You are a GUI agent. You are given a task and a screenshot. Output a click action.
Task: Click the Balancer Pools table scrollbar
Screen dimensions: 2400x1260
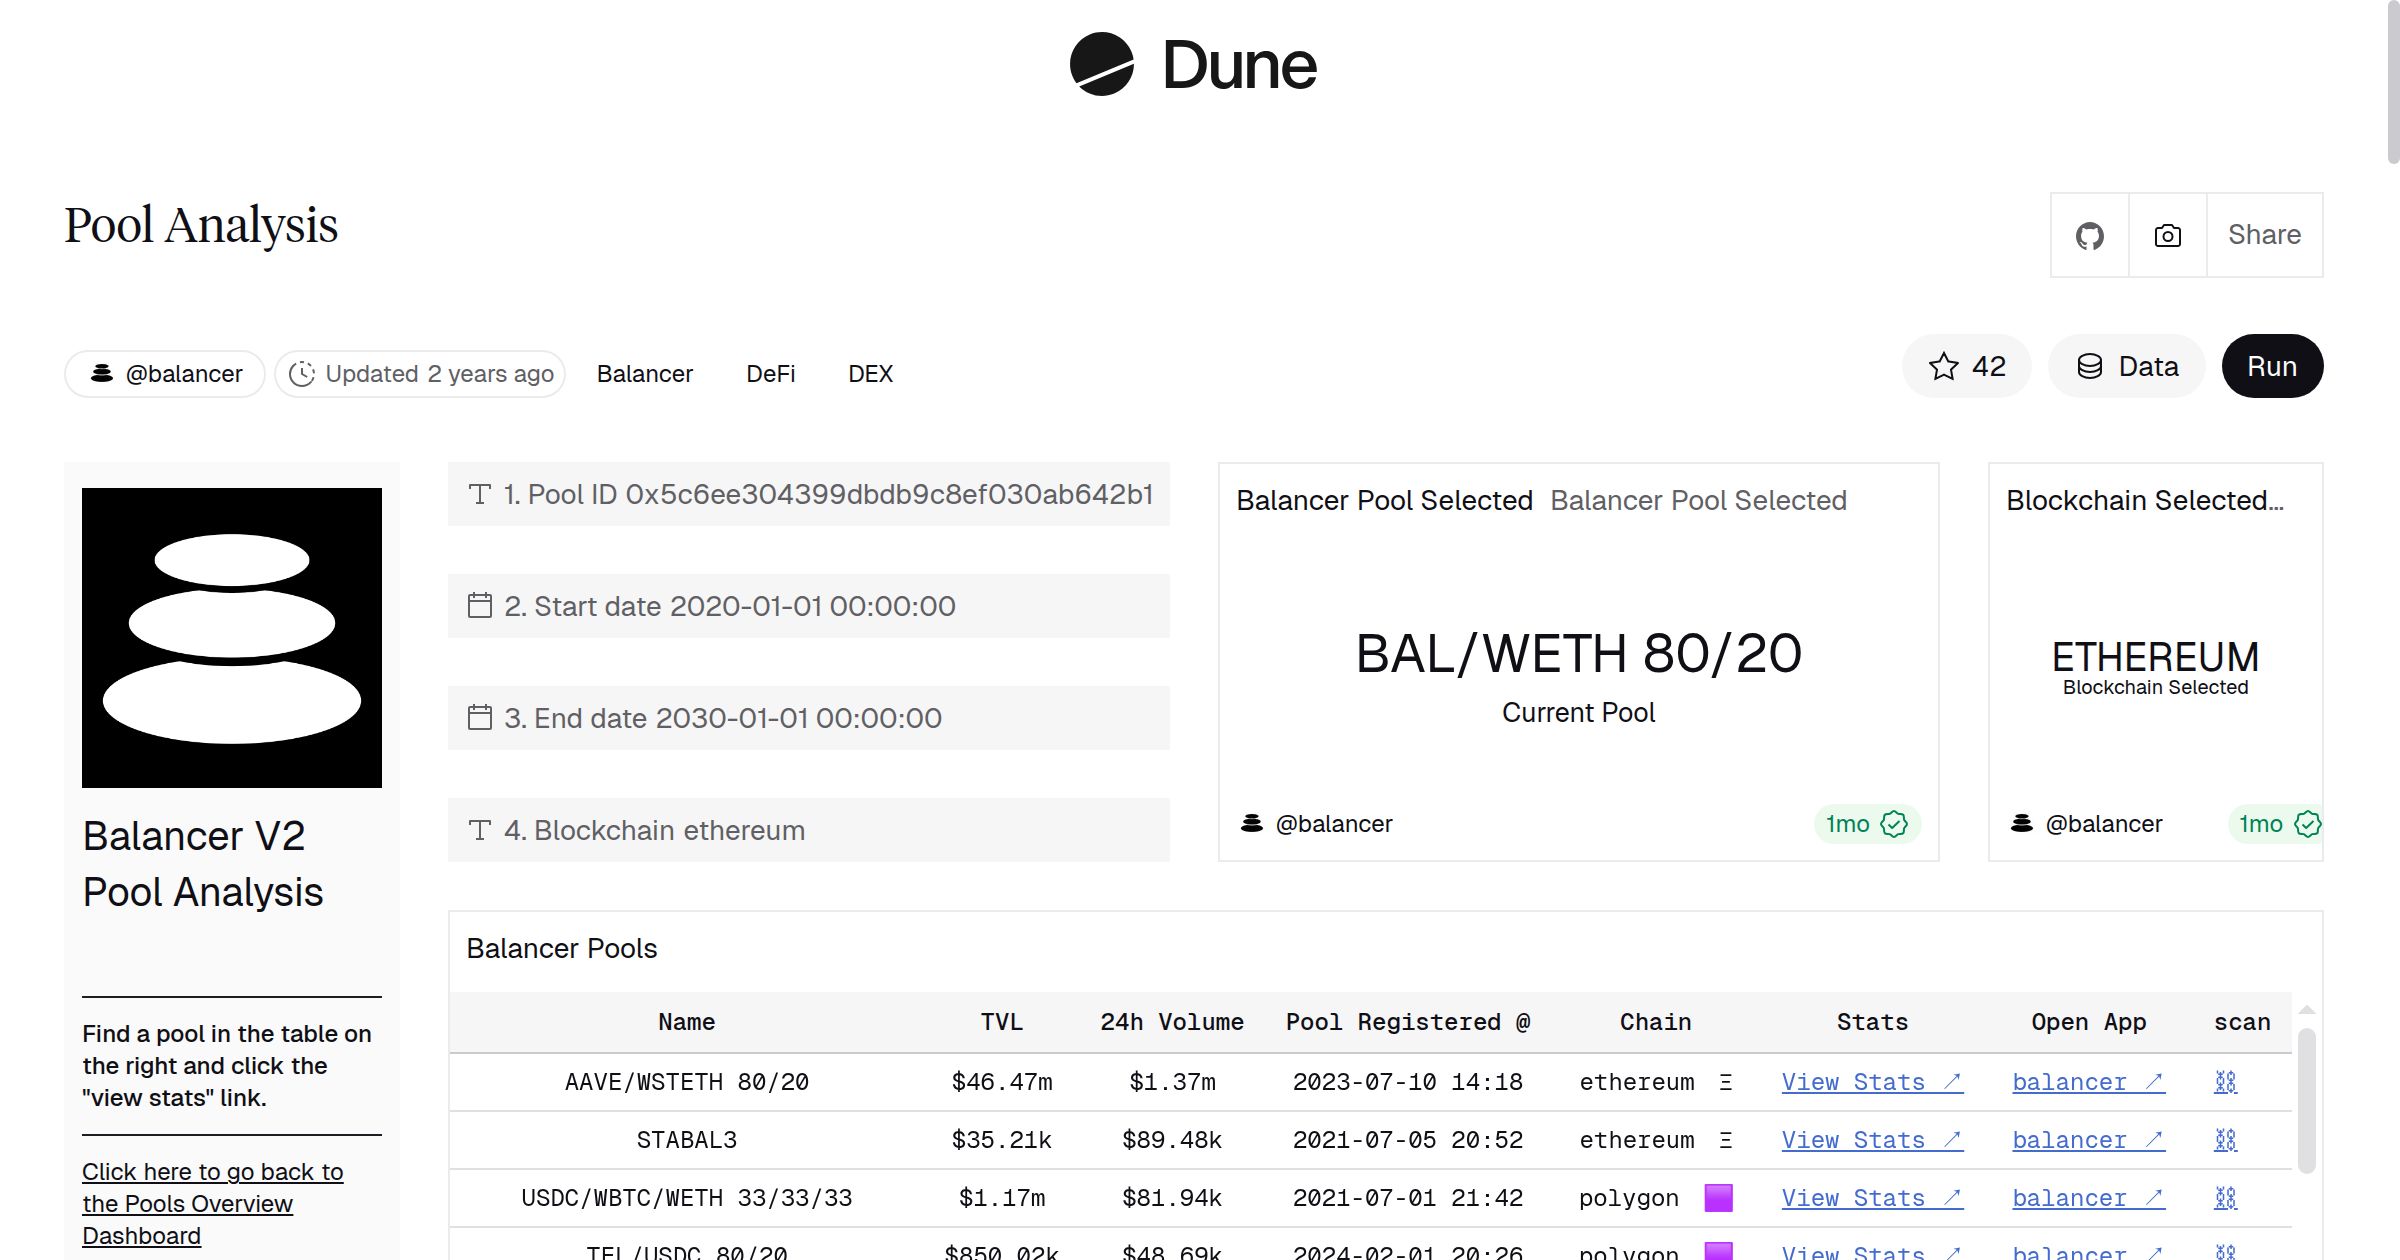point(2308,1100)
